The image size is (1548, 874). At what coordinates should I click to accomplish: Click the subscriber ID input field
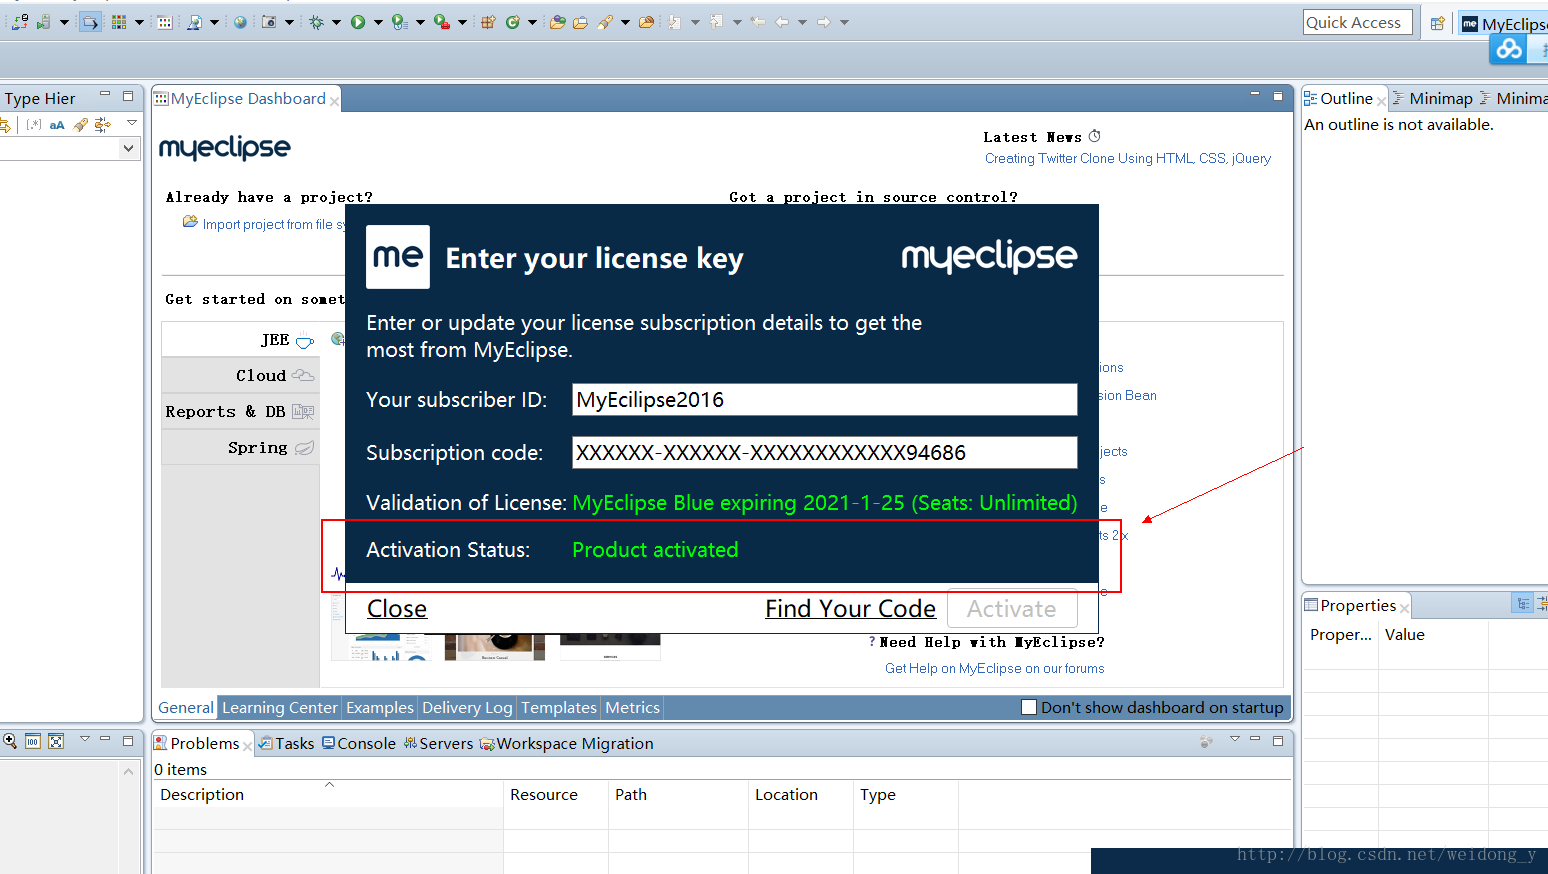click(825, 399)
